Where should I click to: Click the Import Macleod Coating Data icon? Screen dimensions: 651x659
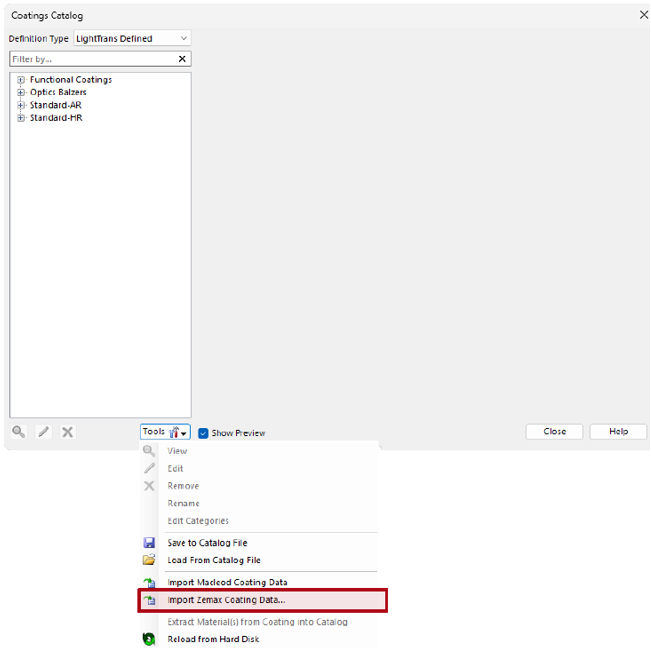tap(149, 583)
